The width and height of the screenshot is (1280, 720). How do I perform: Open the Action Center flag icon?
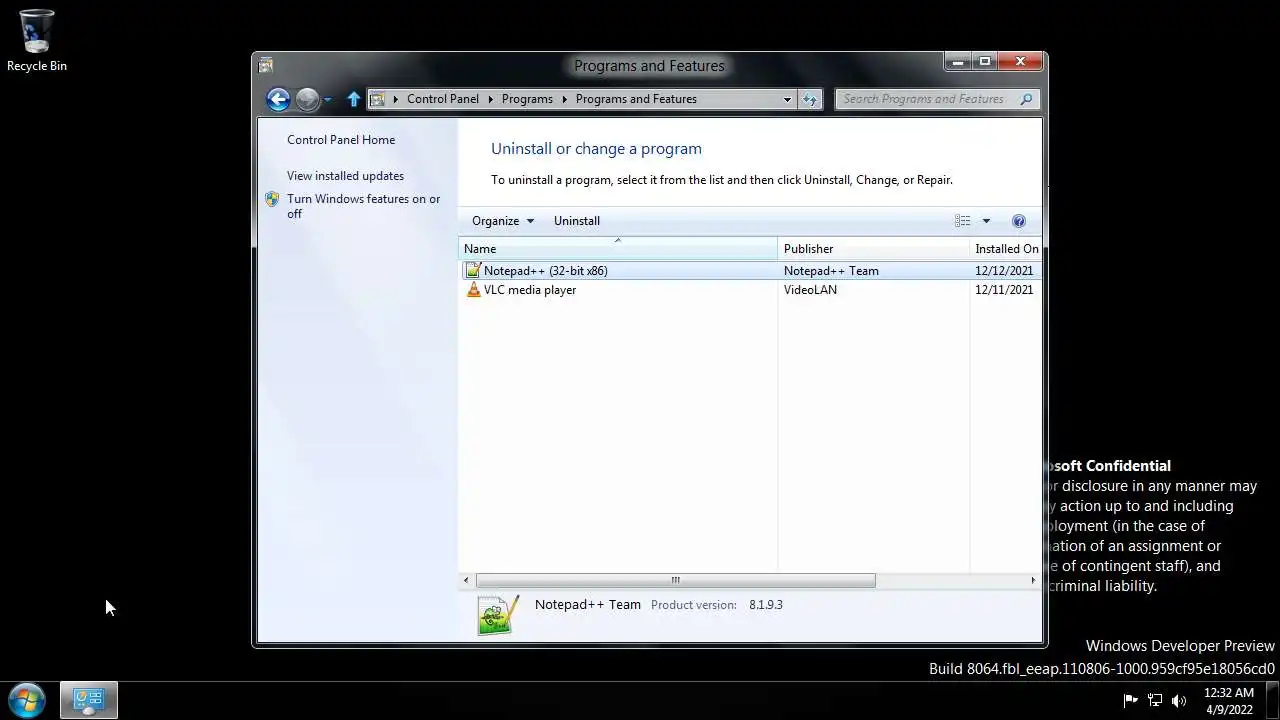[1130, 701]
